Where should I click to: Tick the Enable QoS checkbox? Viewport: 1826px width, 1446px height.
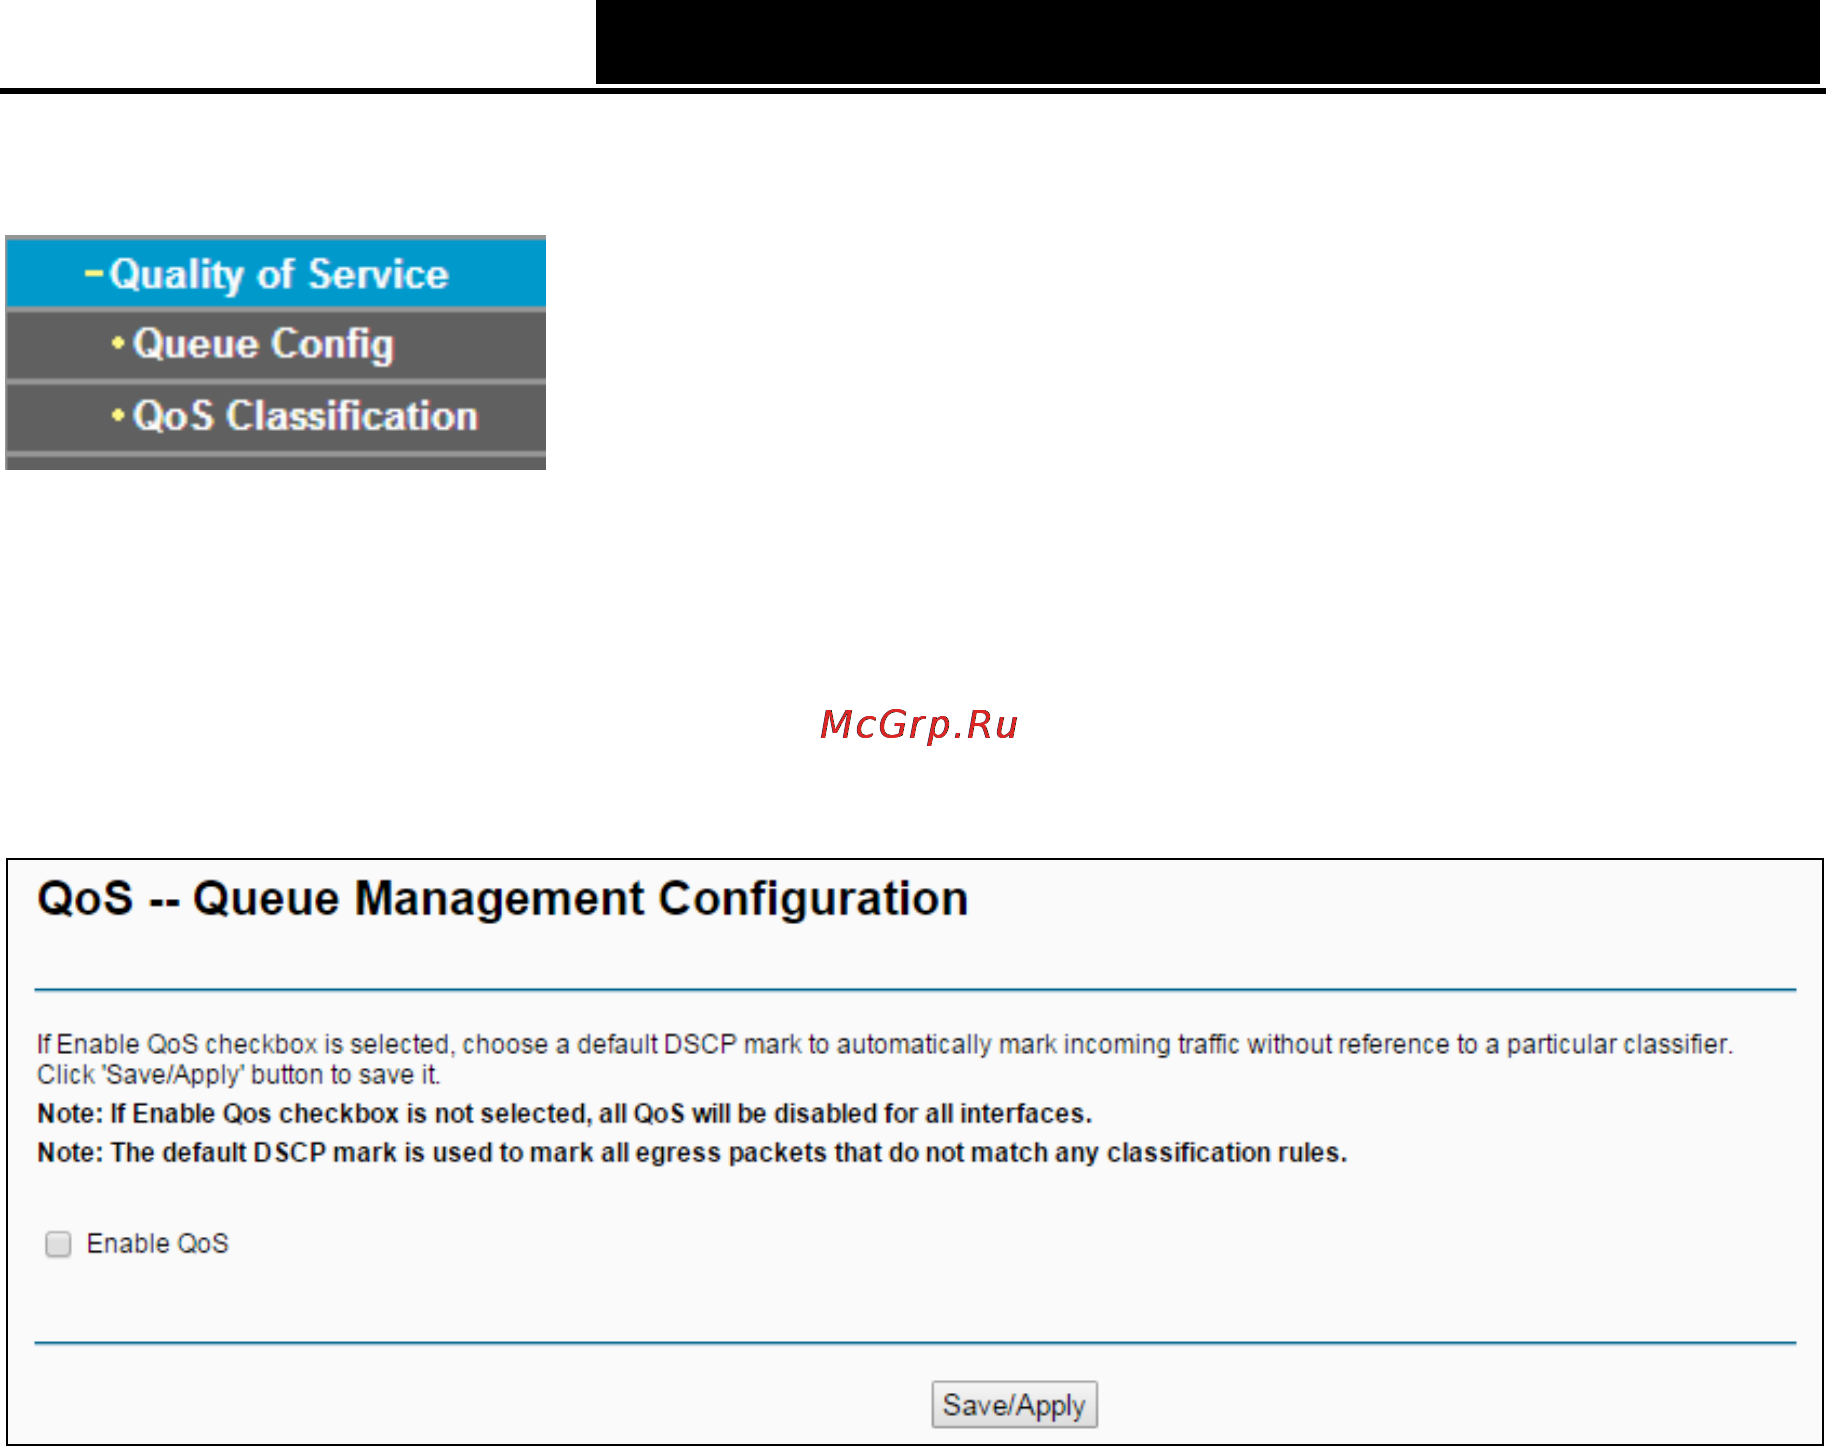click(x=58, y=1243)
